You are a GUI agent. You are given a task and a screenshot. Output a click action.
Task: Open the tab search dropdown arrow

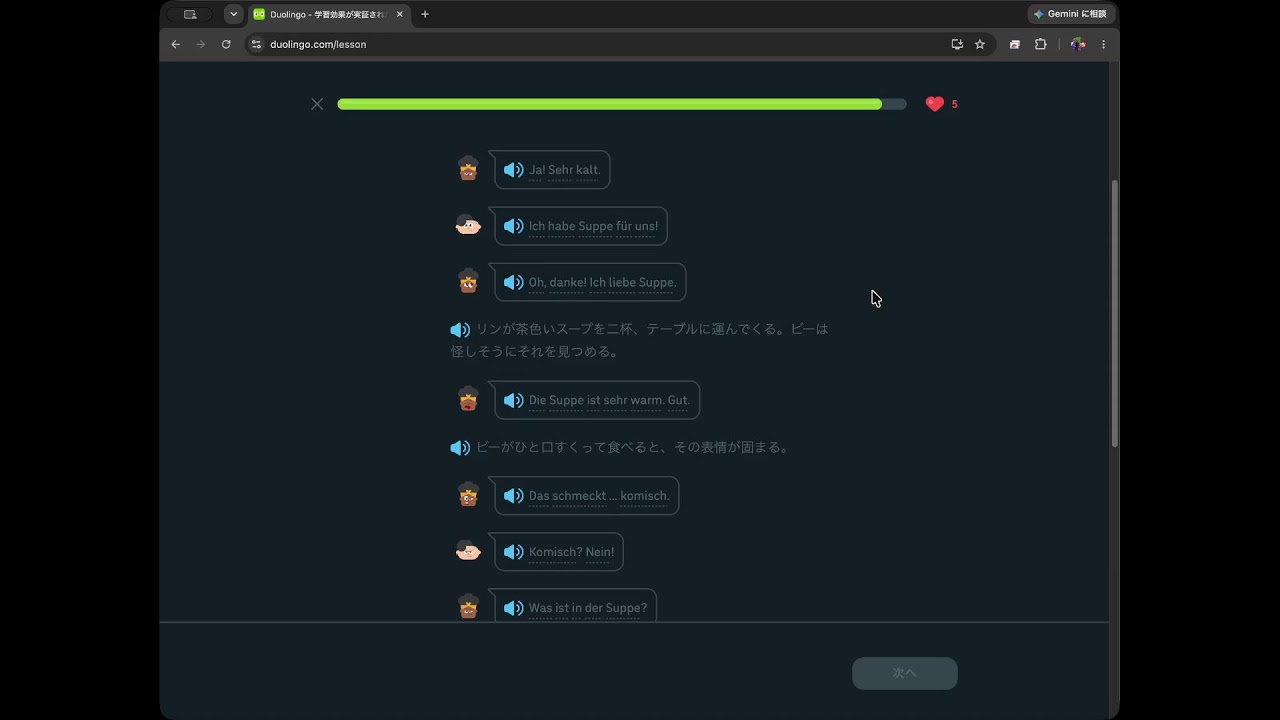[234, 14]
